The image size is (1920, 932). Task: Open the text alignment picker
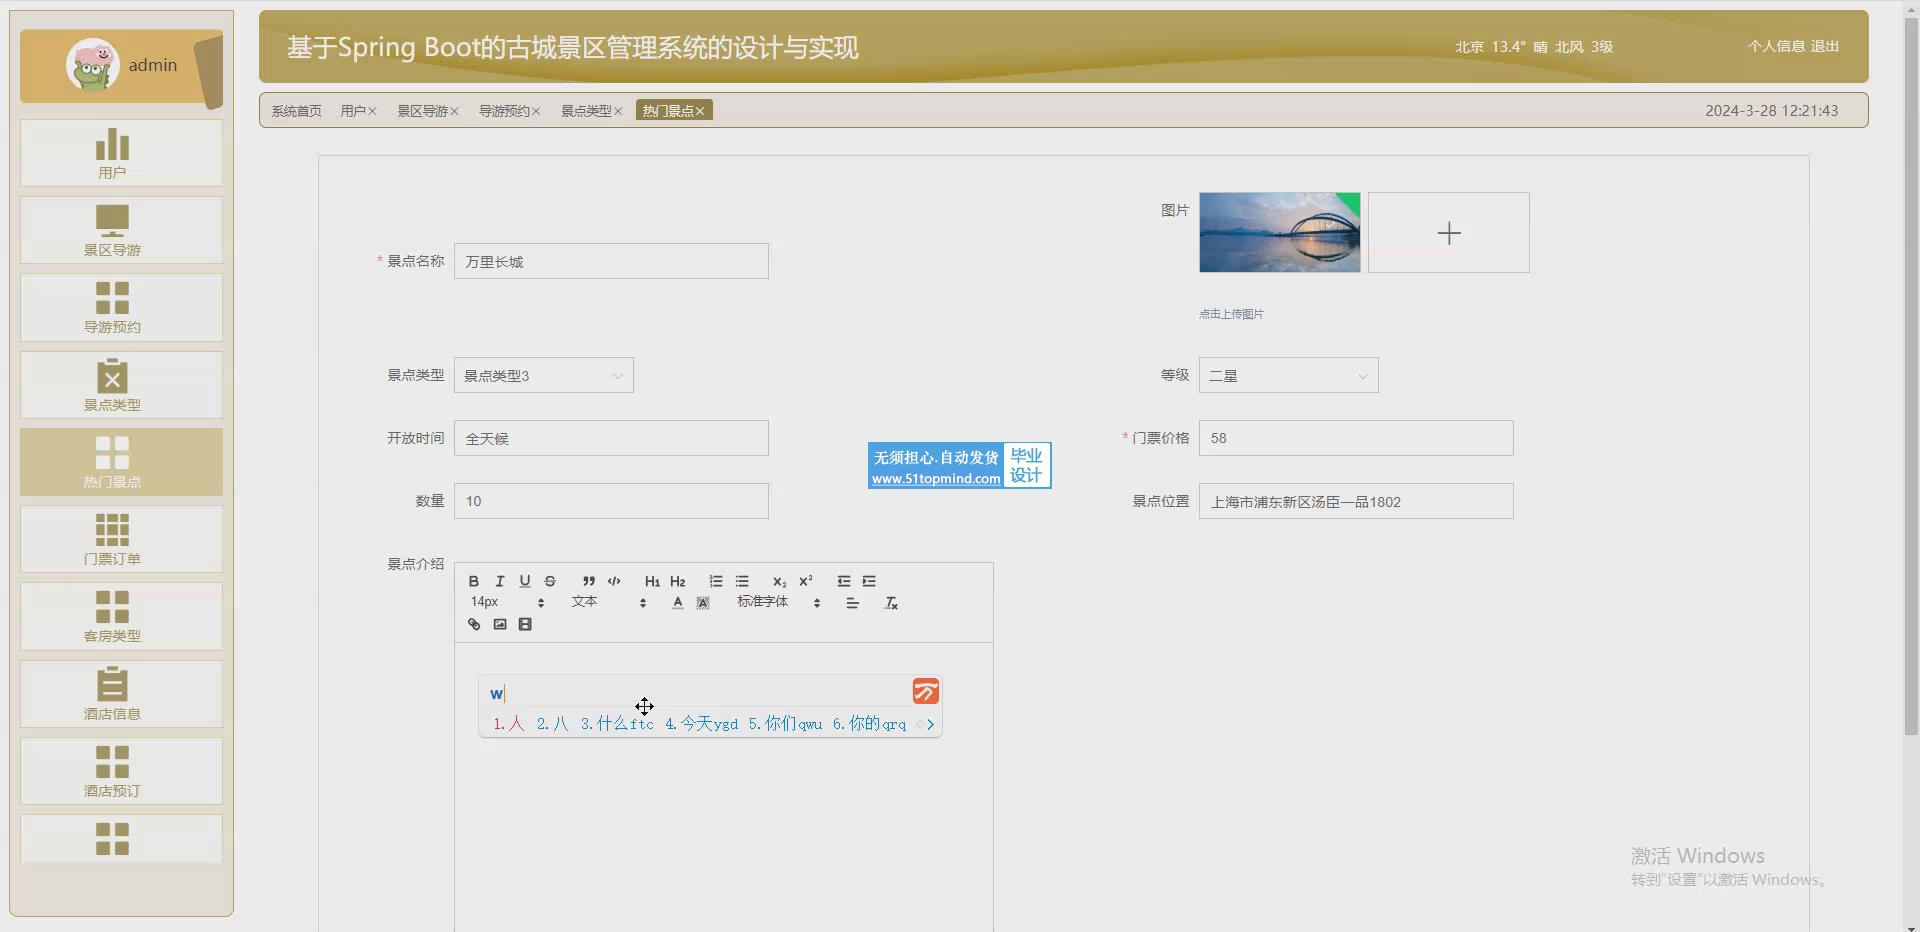pos(852,603)
